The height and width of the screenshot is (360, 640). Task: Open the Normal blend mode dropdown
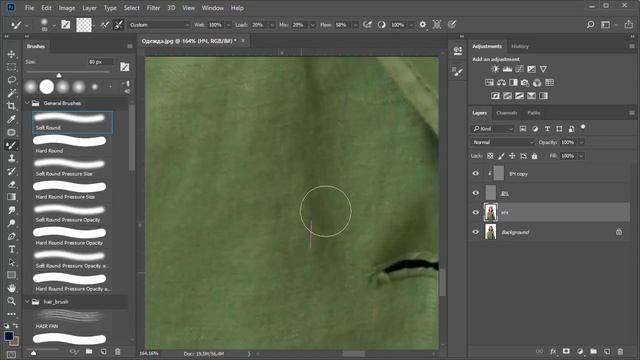(x=502, y=142)
